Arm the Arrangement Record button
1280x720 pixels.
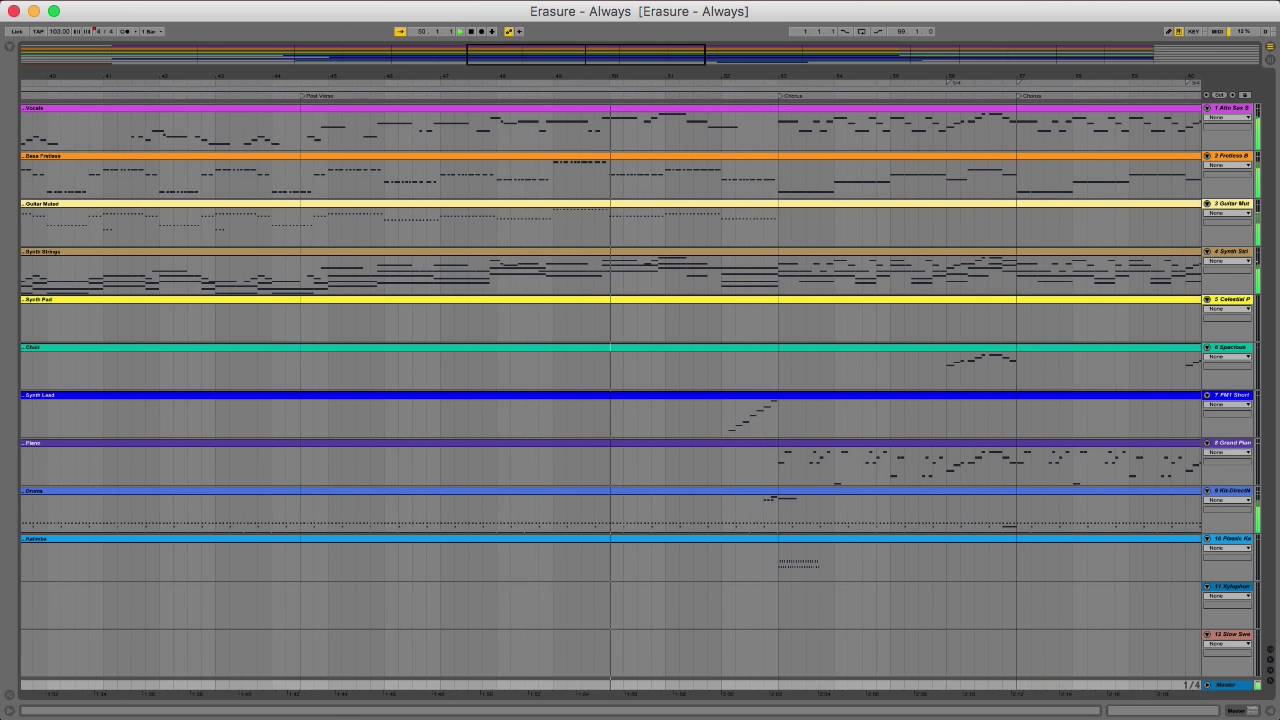(481, 31)
